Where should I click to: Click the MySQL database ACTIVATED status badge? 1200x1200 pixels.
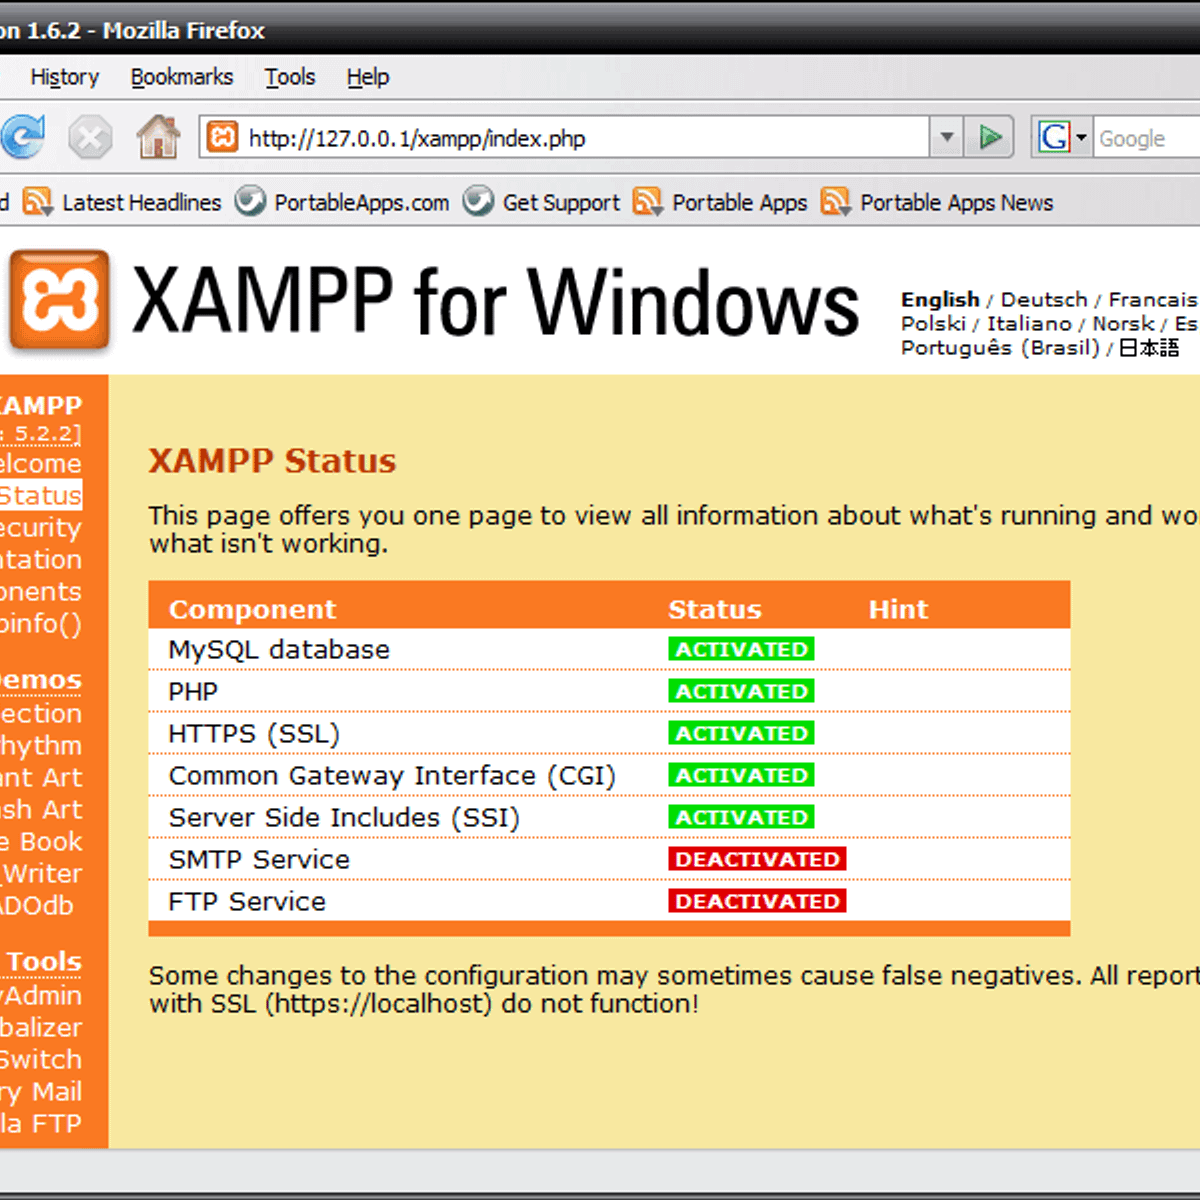pos(741,649)
